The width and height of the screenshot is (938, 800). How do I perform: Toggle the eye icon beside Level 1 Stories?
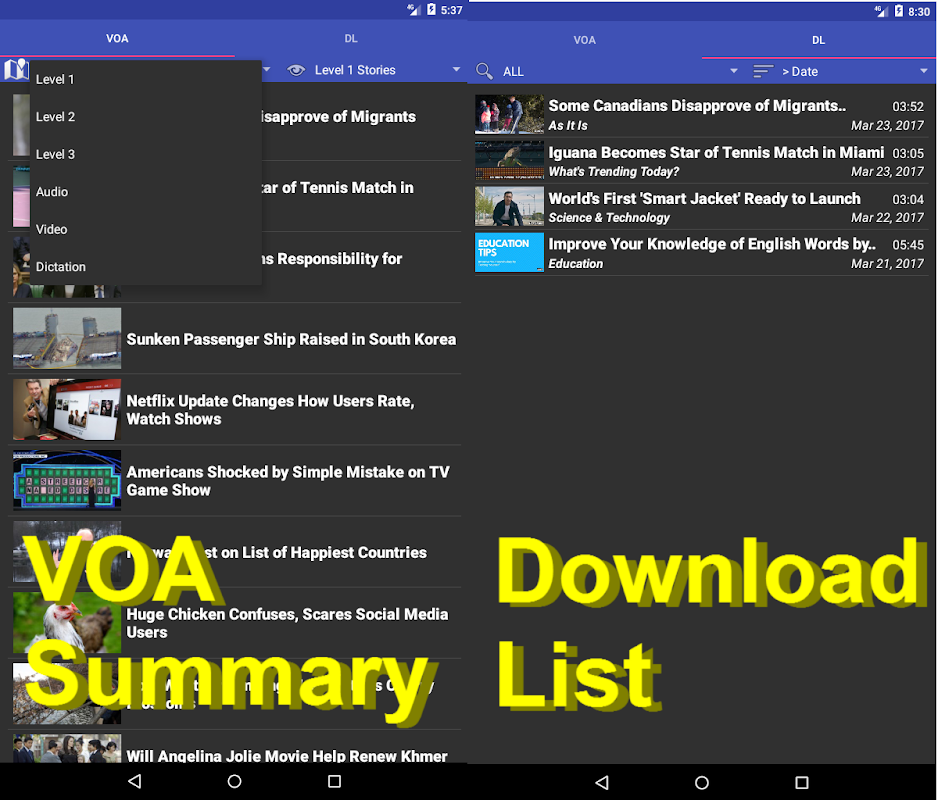(x=296, y=70)
